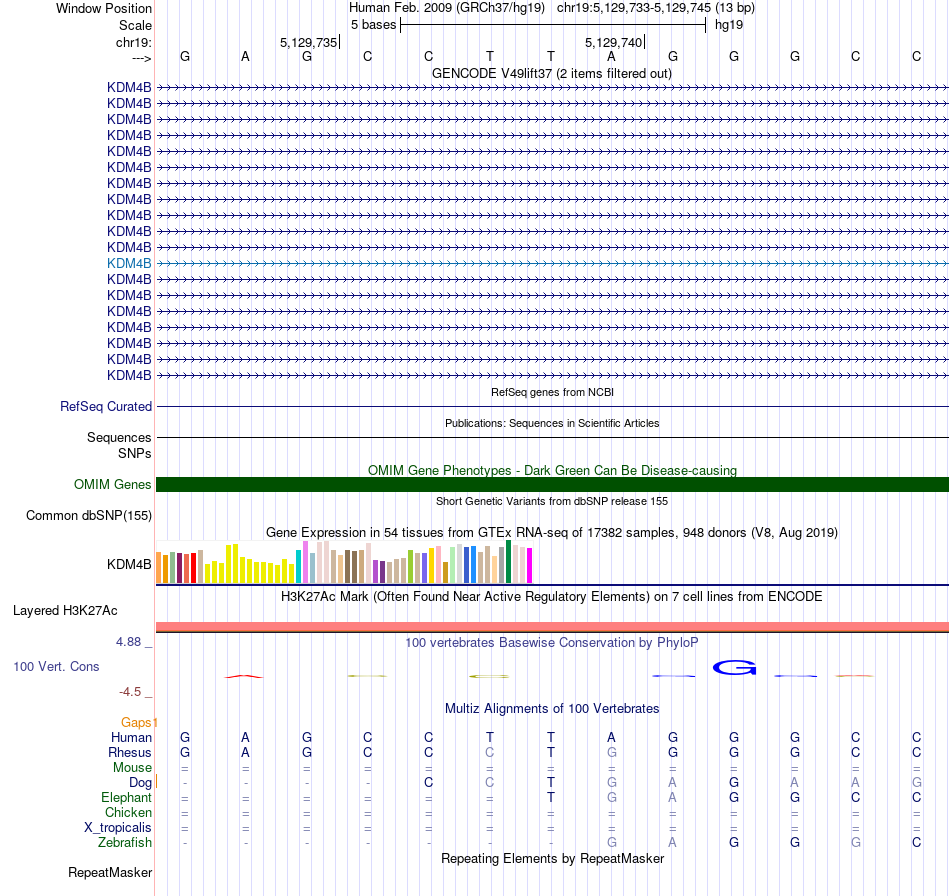This screenshot has width=950, height=896.
Task: Click the Rhesus alignment row label
Action: click(x=130, y=752)
